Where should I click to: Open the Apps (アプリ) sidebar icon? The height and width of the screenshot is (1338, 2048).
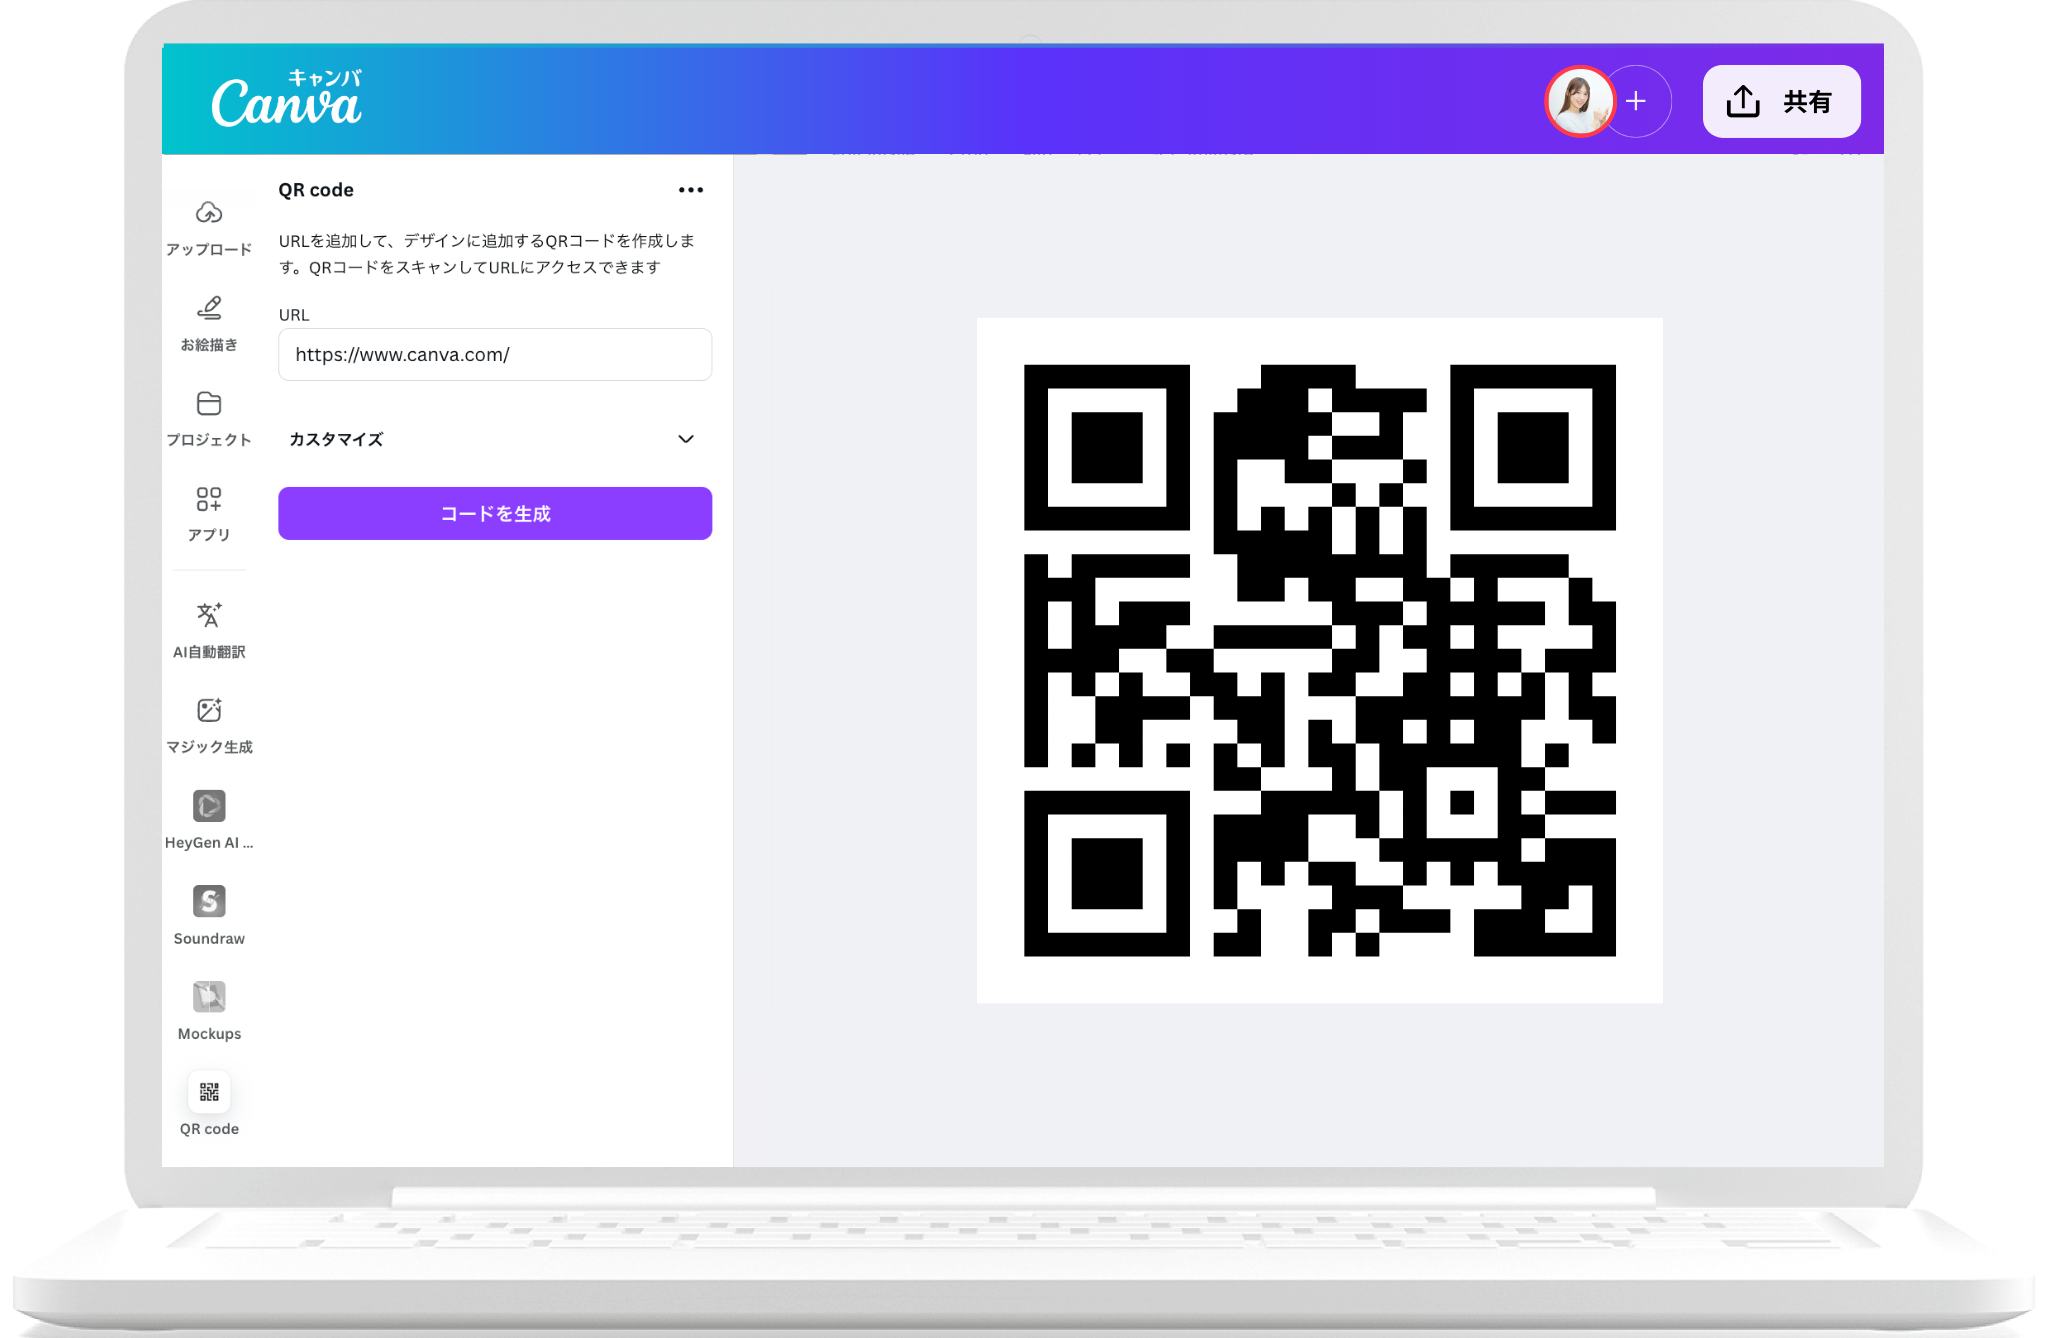pyautogui.click(x=209, y=499)
